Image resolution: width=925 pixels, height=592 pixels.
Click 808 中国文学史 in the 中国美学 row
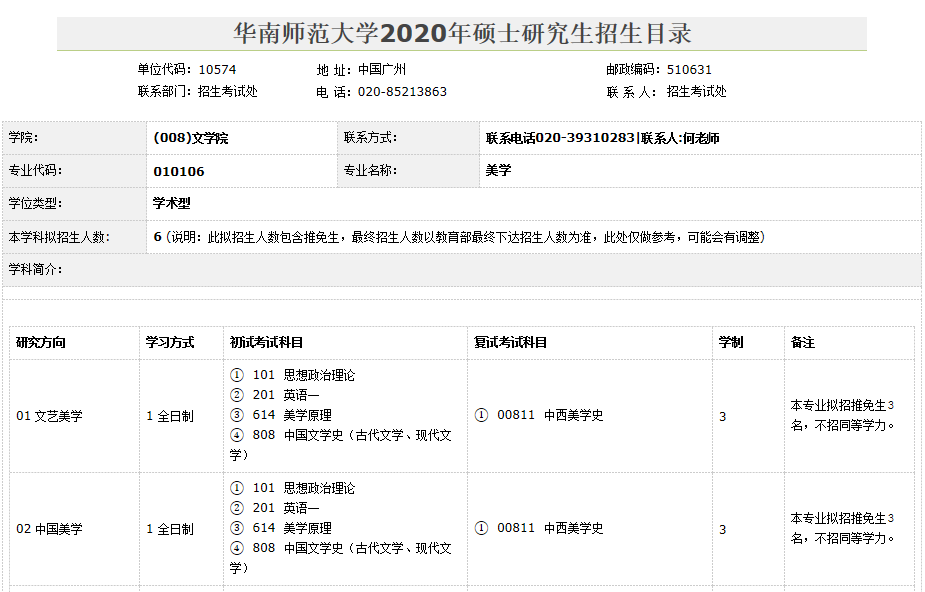[x=340, y=558]
